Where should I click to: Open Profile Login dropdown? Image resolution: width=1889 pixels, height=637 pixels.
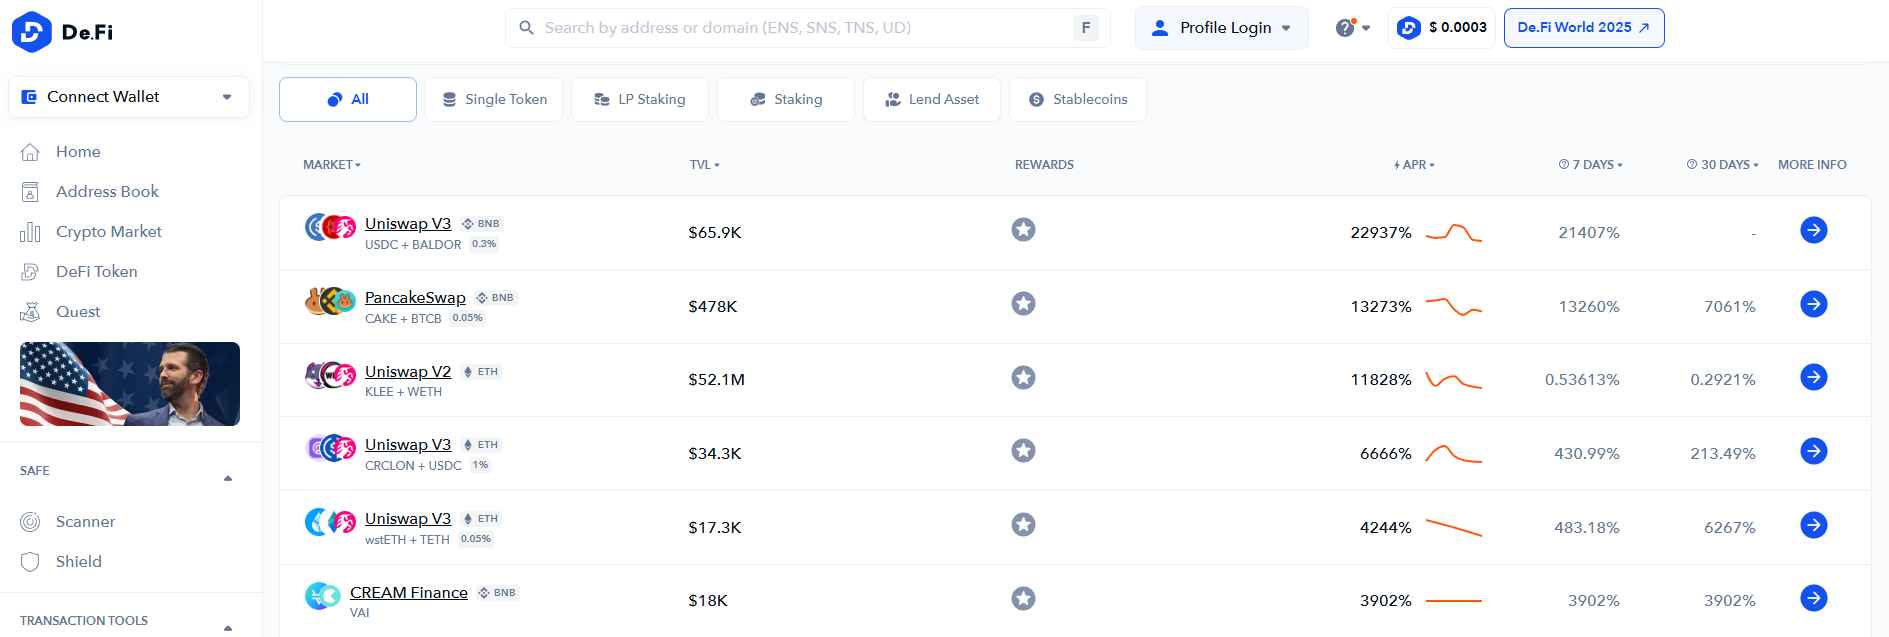[x=1221, y=28]
